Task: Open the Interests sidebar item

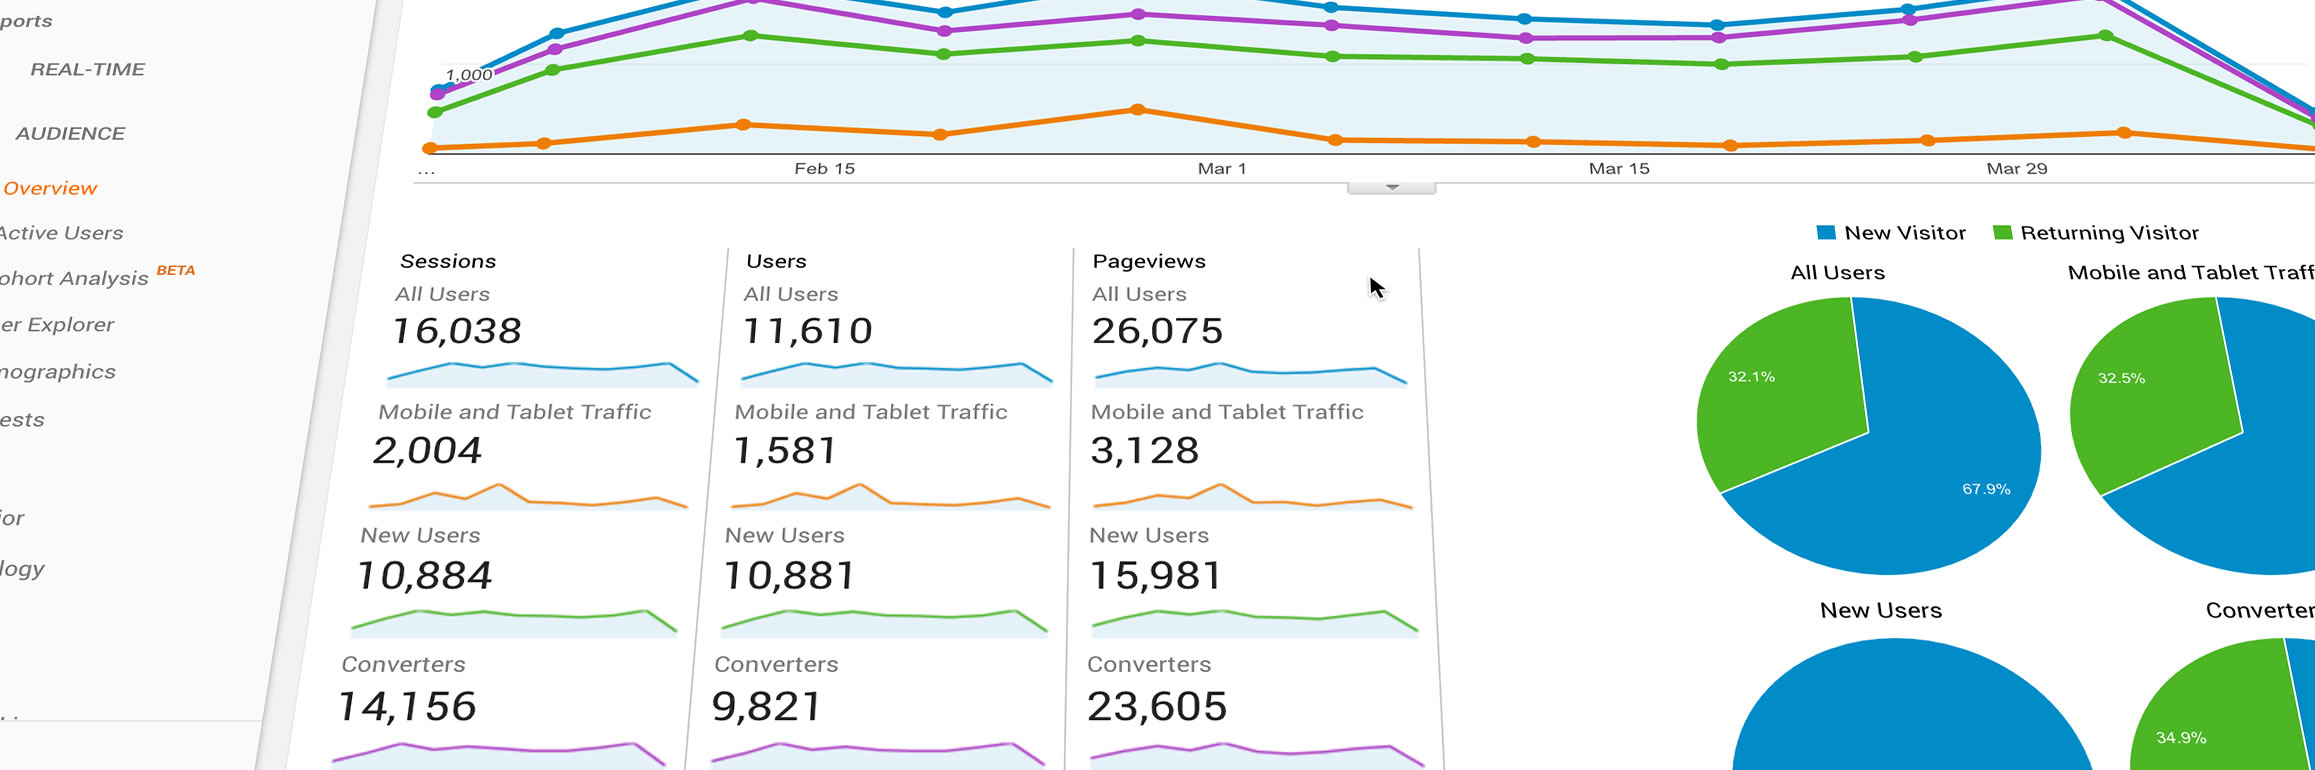Action: [x=22, y=420]
